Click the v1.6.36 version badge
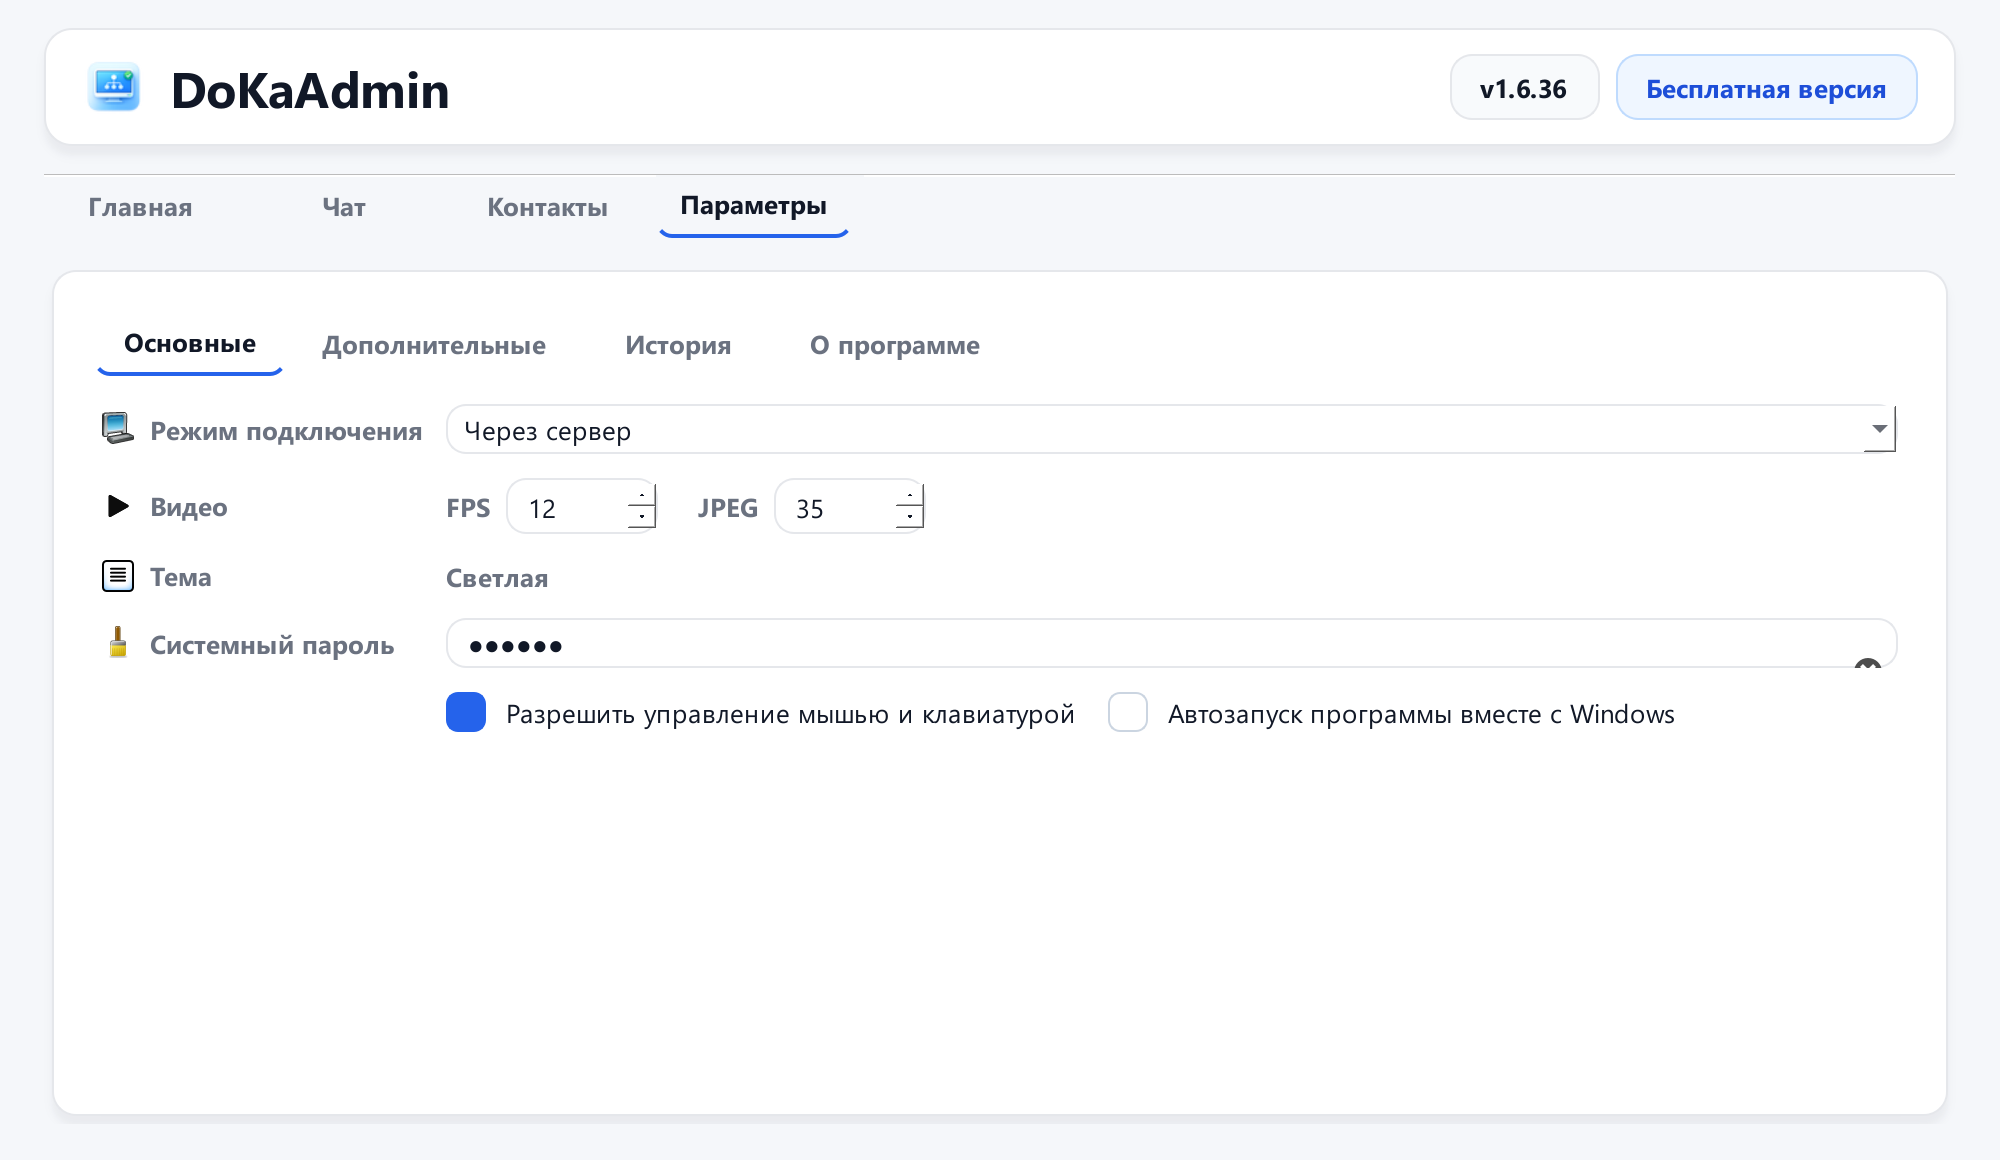Viewport: 2000px width, 1160px height. 1524,88
